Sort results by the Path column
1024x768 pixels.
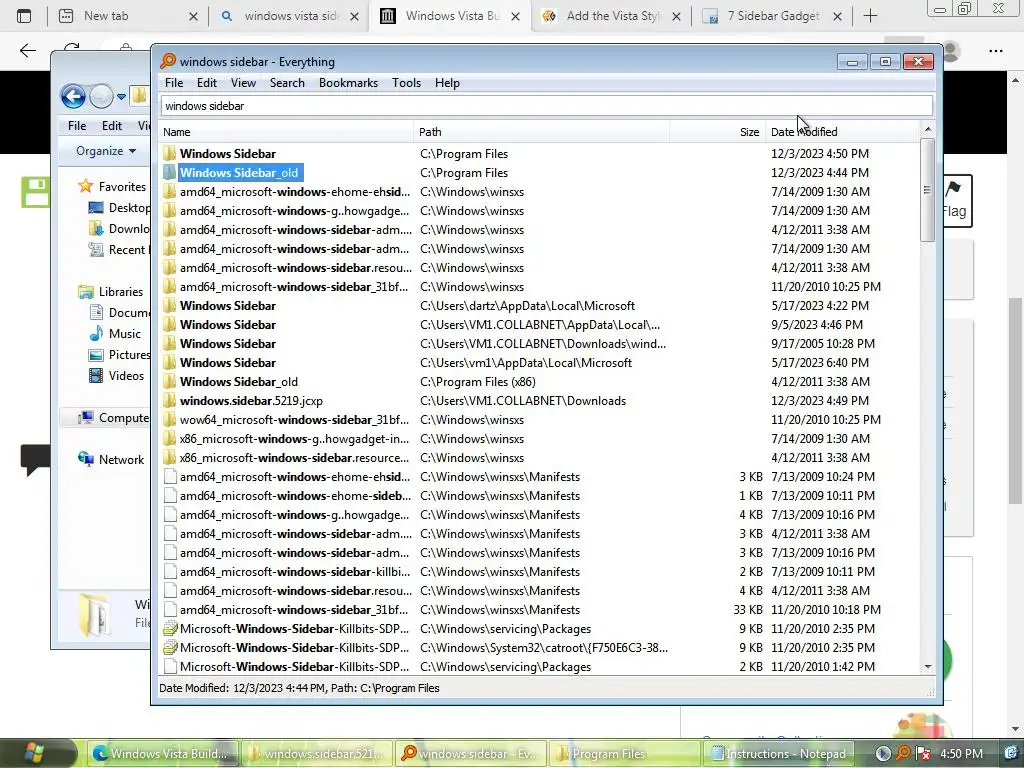coord(541,132)
